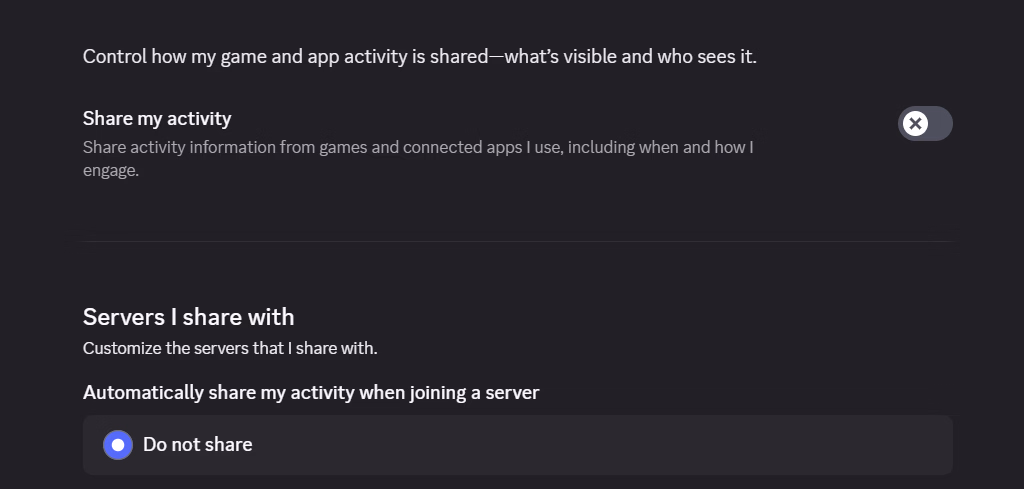Click the "Servers I share with" heading
Screen dimensions: 1024x489
pyautogui.click(x=188, y=317)
